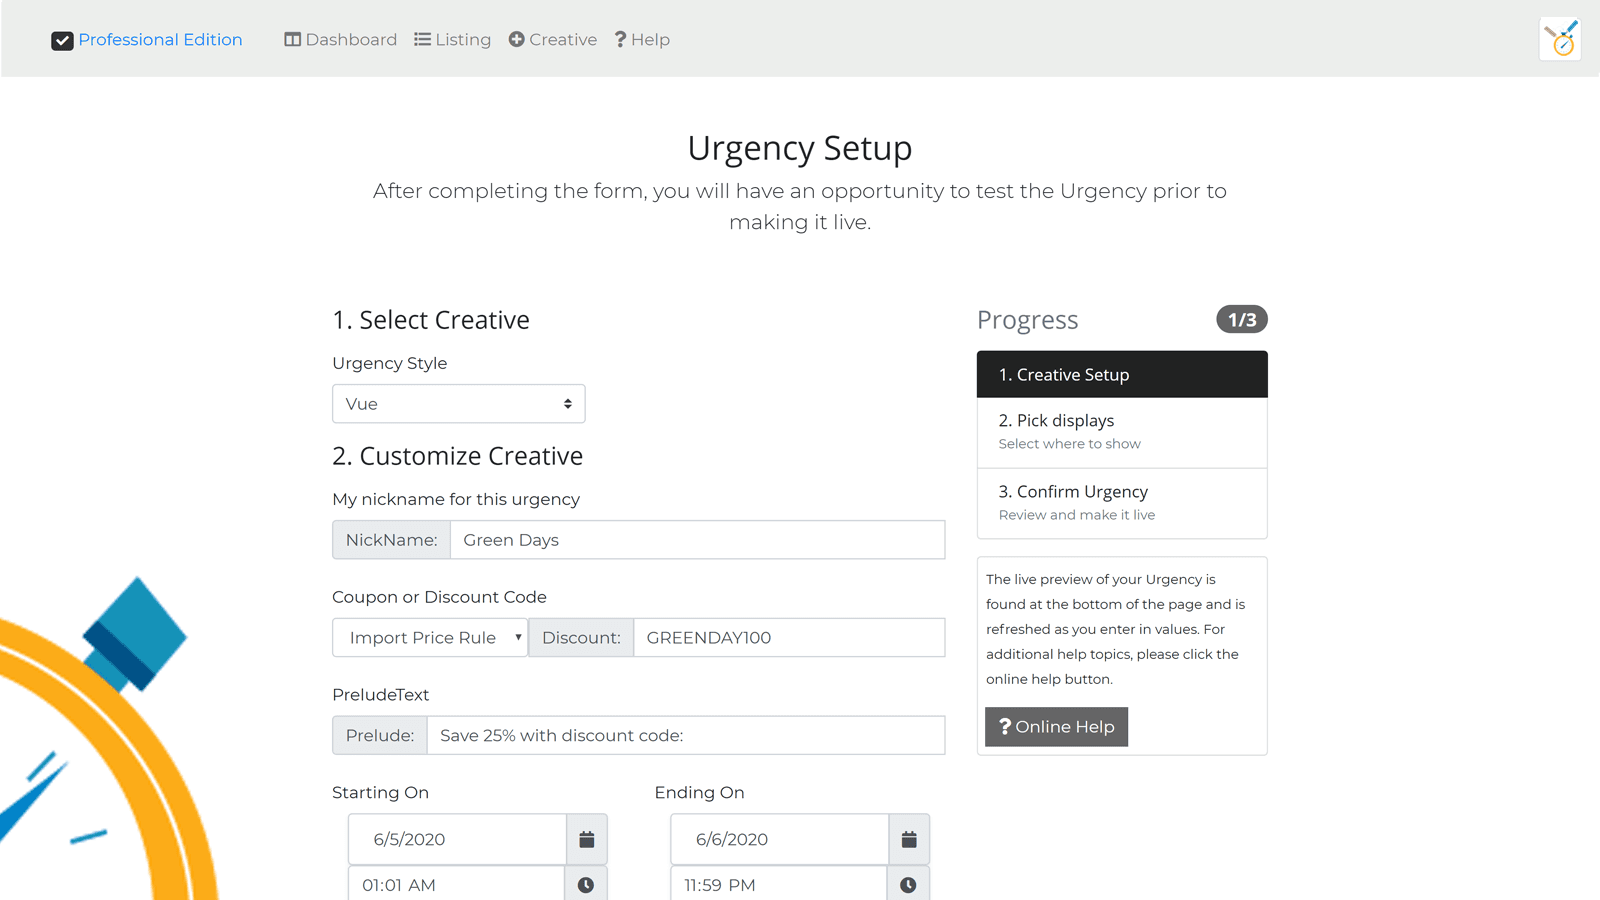The width and height of the screenshot is (1600, 900).
Task: Open the Ending On calendar picker icon
Action: coord(908,839)
